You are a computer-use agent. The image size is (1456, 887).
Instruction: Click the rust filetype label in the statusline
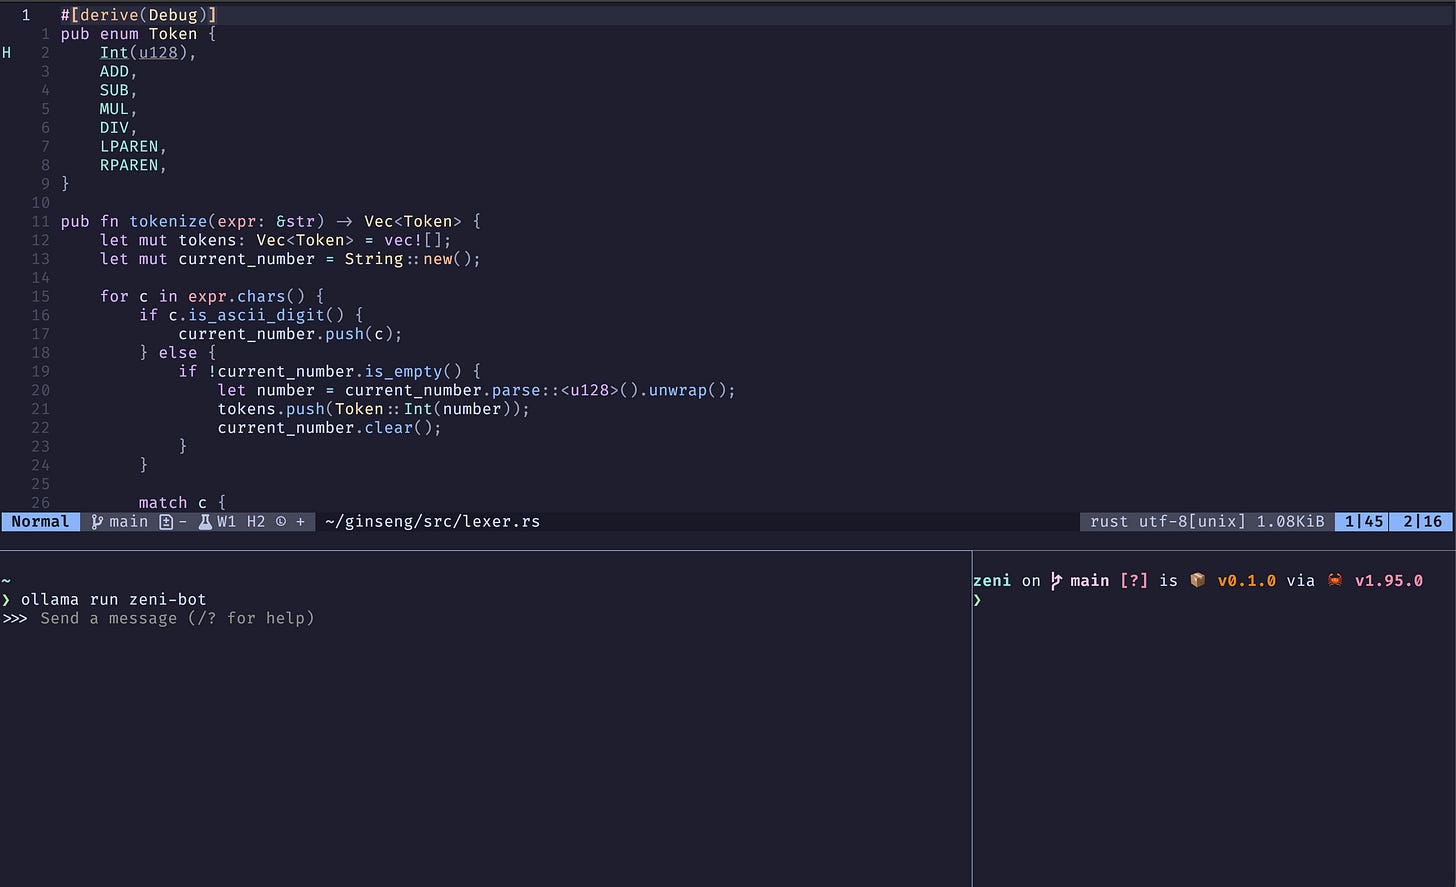point(1109,522)
